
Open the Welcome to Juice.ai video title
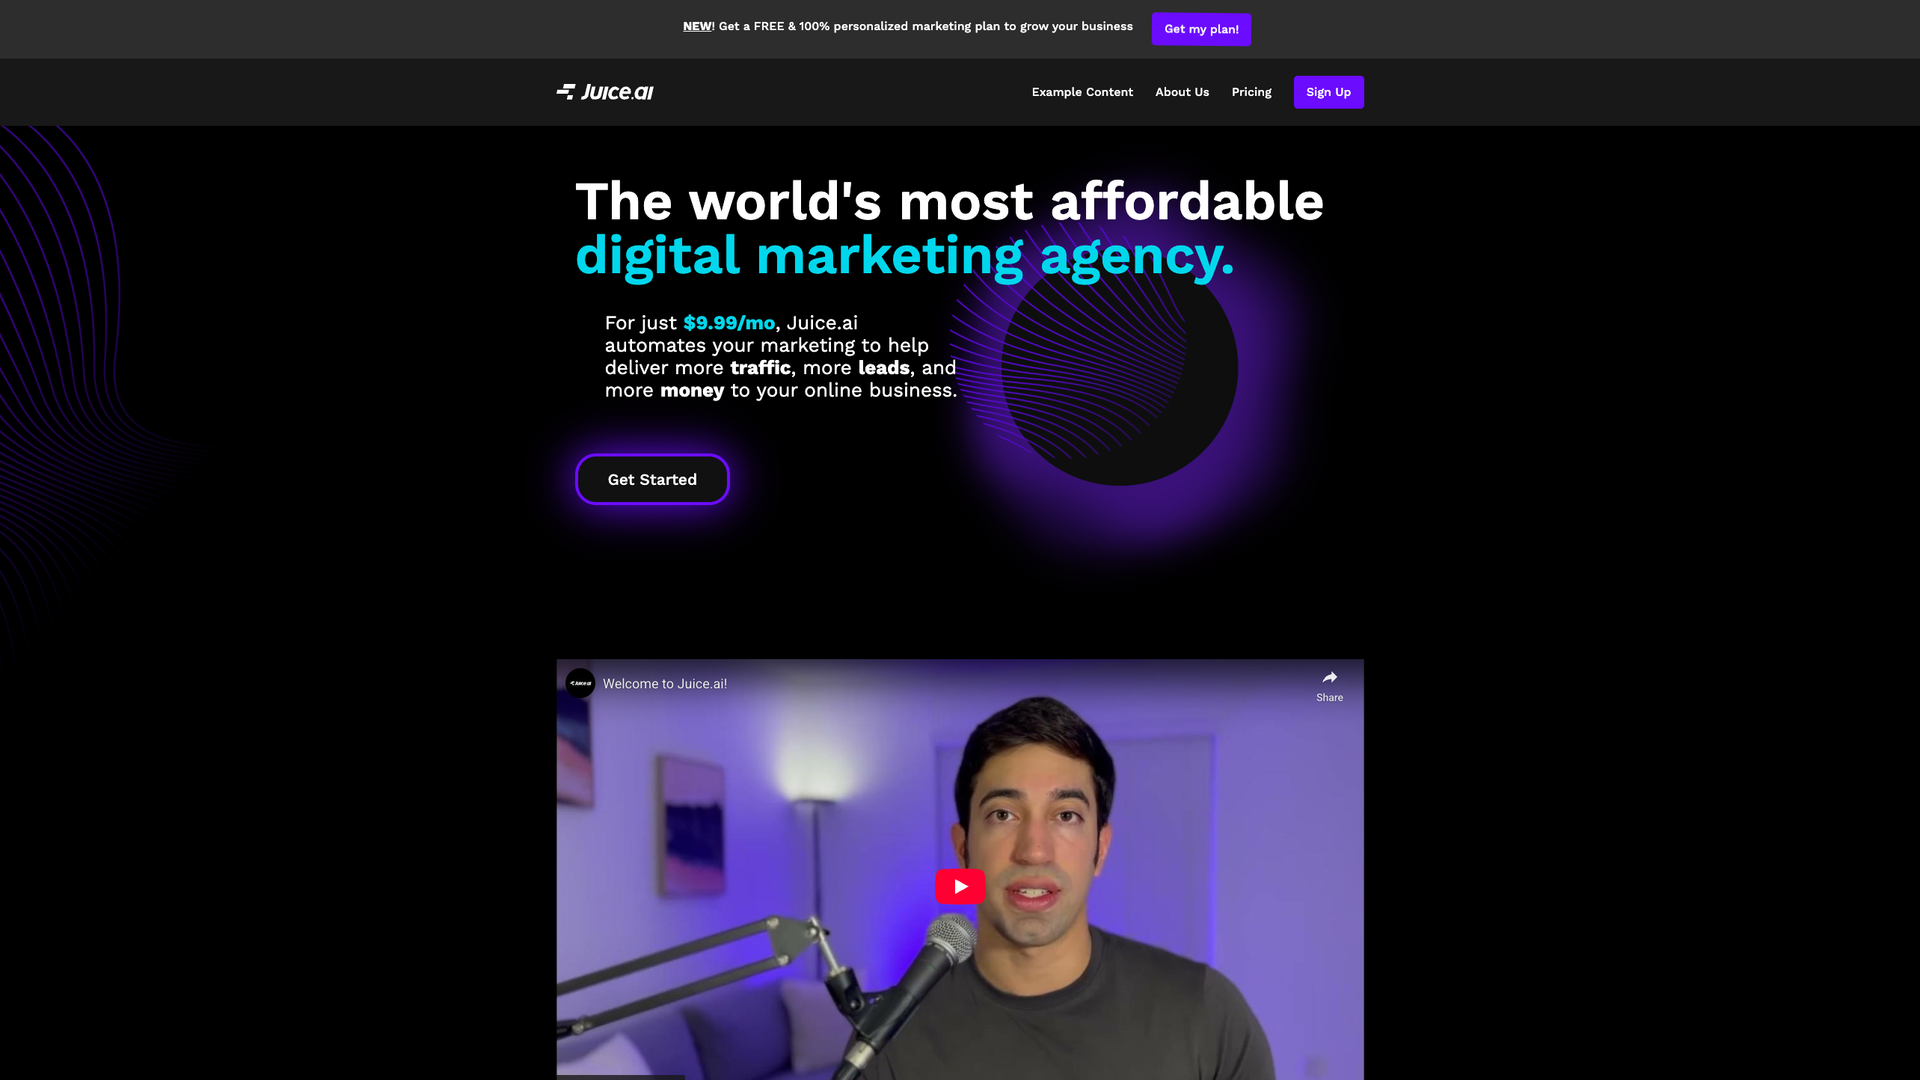click(665, 684)
